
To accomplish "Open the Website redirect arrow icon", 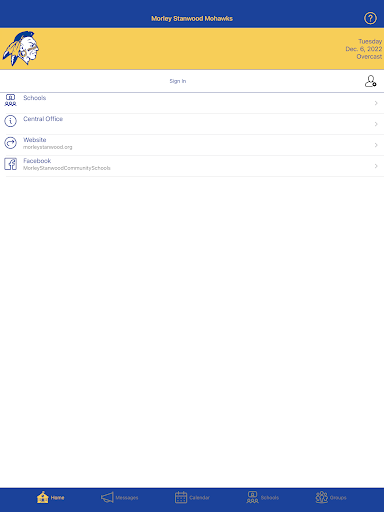I will click(x=10, y=143).
